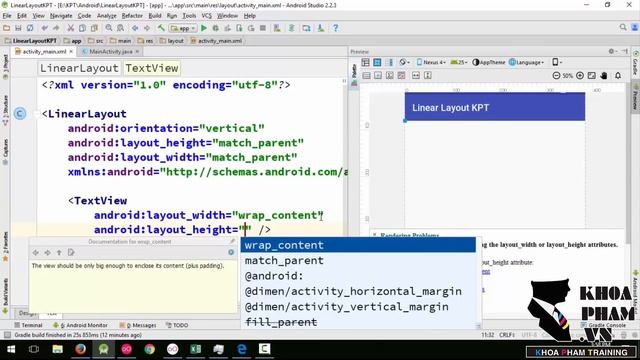640x360 pixels.
Task: Click the Synchronize toolbar icon
Action: pos(30,28)
